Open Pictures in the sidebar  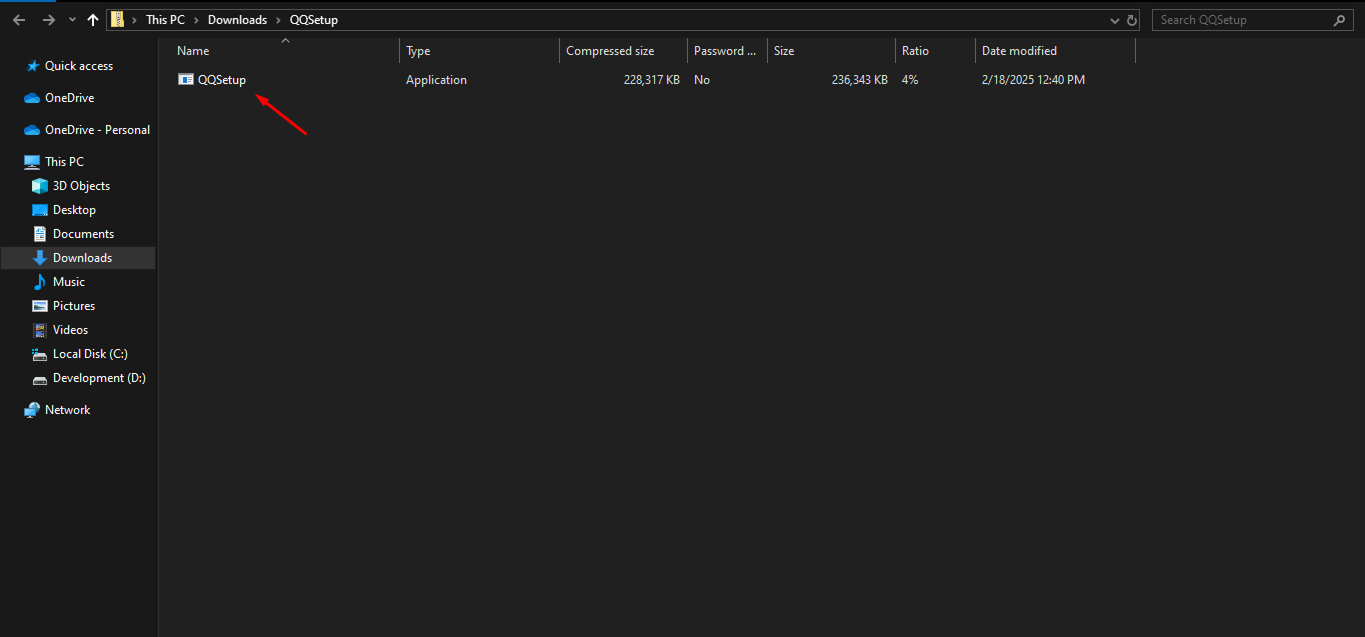click(74, 306)
